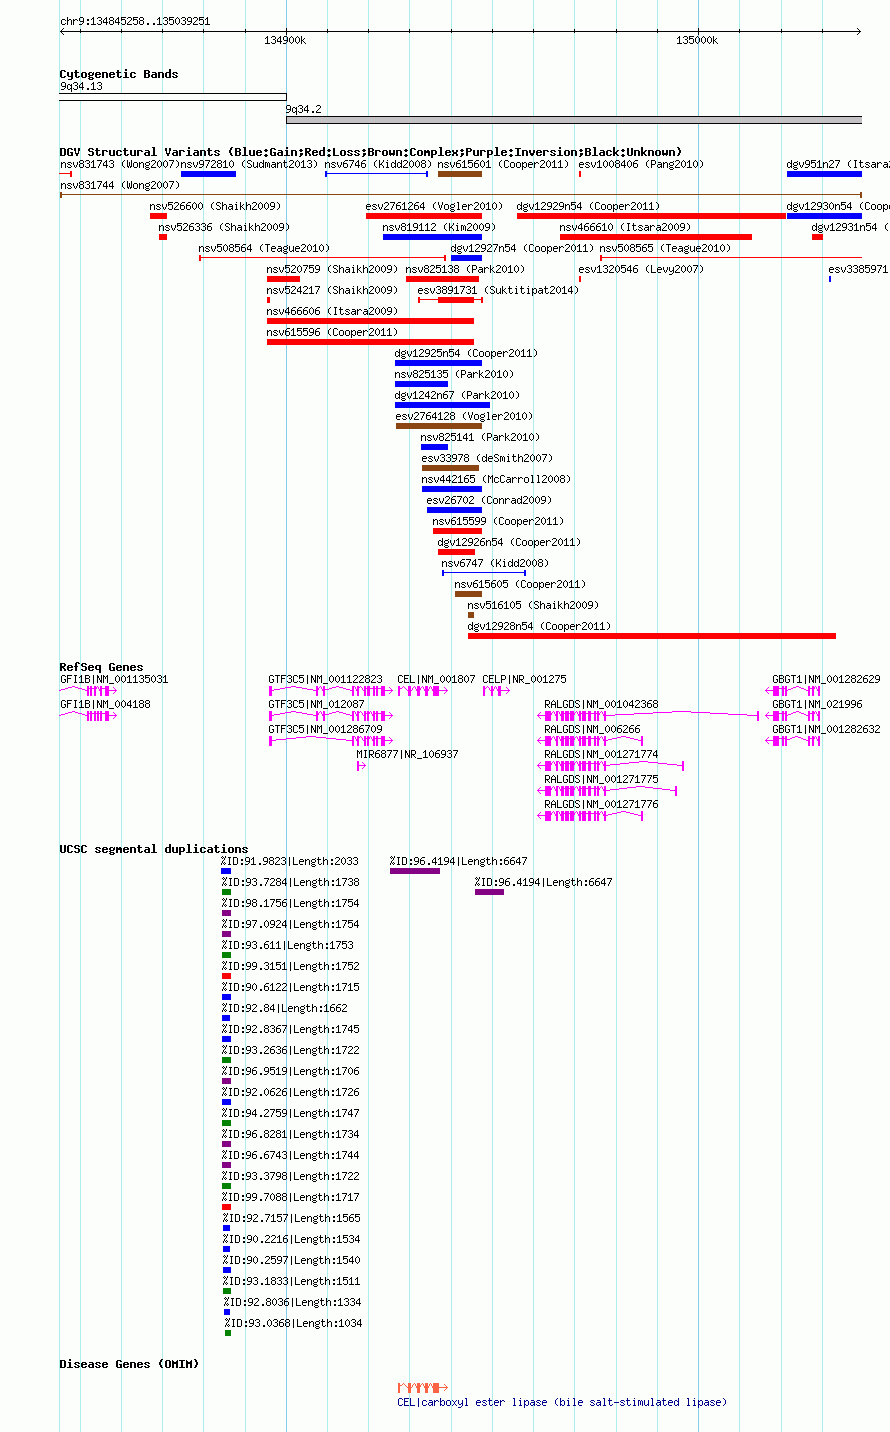Screen dimensions: 890x1432
Task: Select nsv615599 (Cooper2011) variant
Action: tap(457, 531)
